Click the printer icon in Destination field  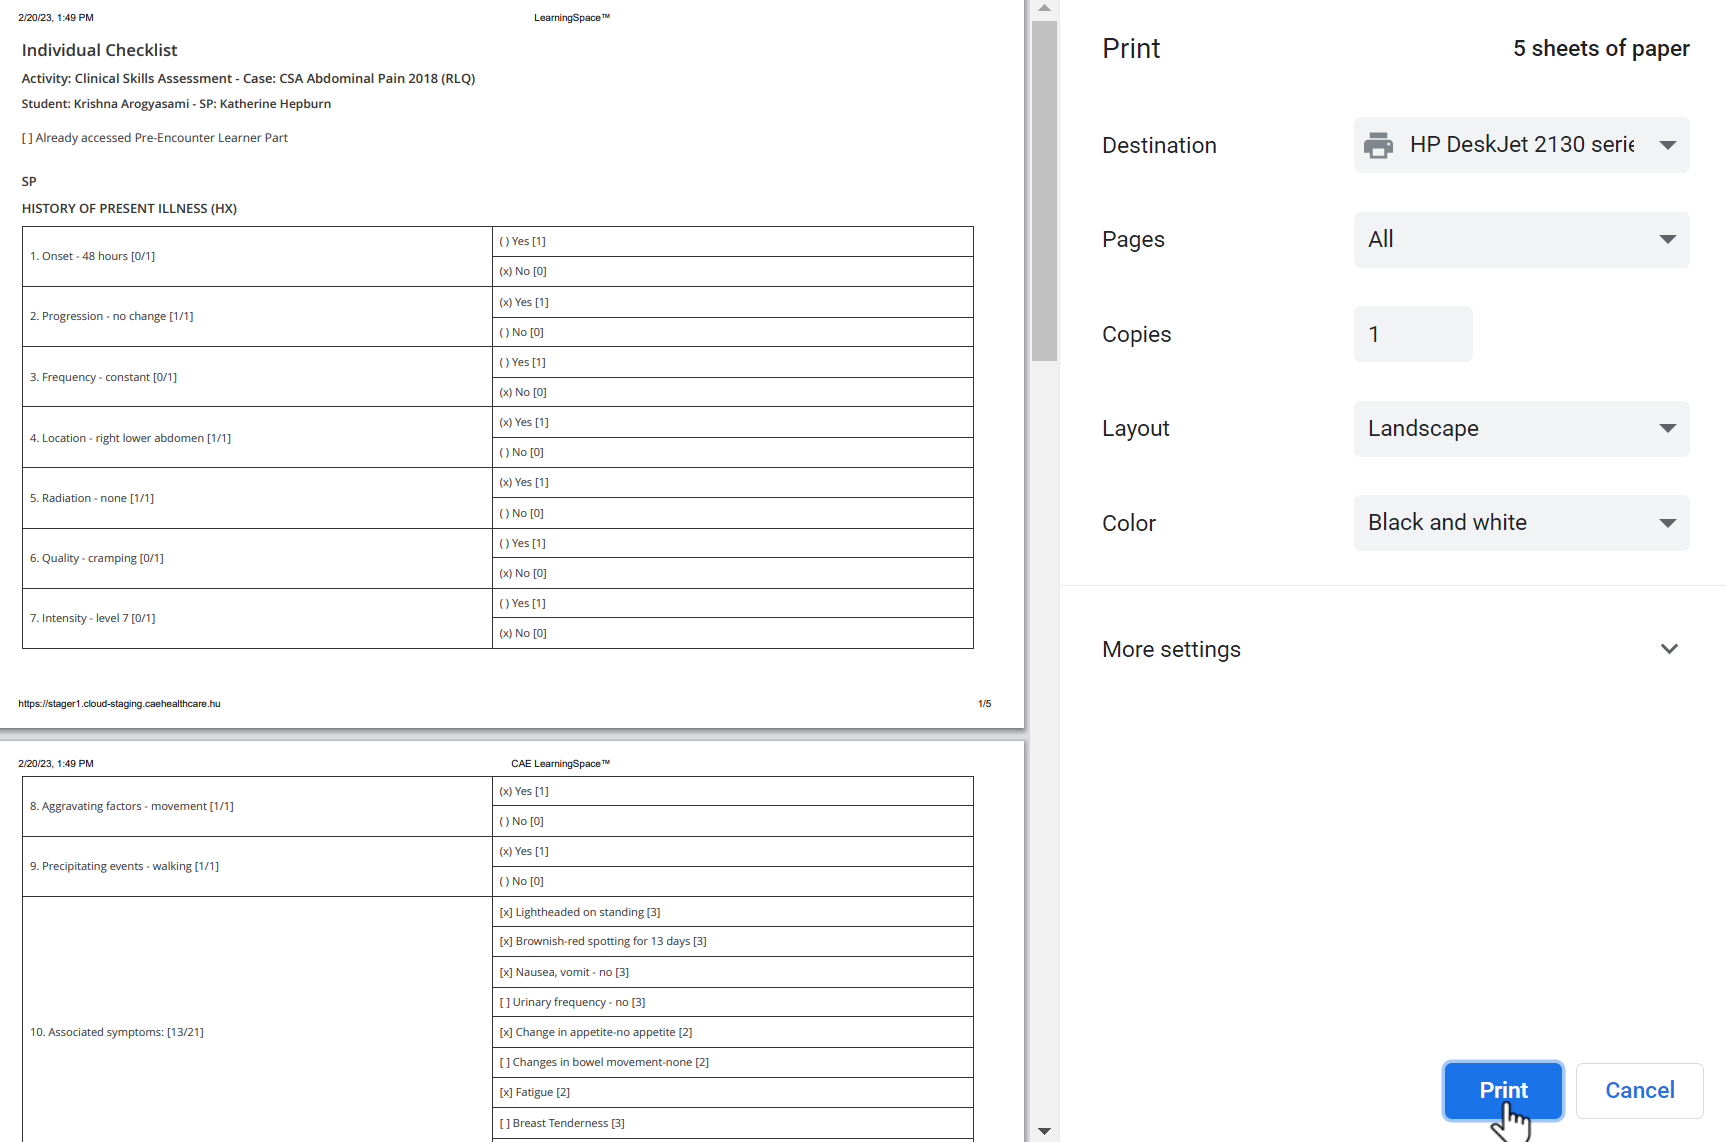click(1378, 146)
